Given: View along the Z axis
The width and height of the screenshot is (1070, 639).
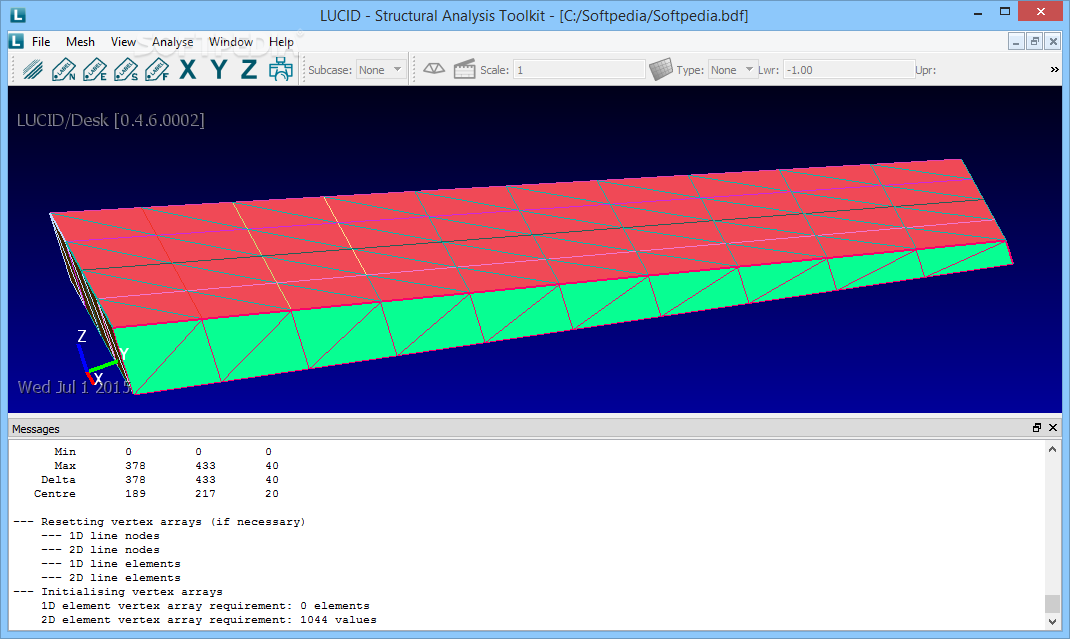Looking at the screenshot, I should point(249,70).
